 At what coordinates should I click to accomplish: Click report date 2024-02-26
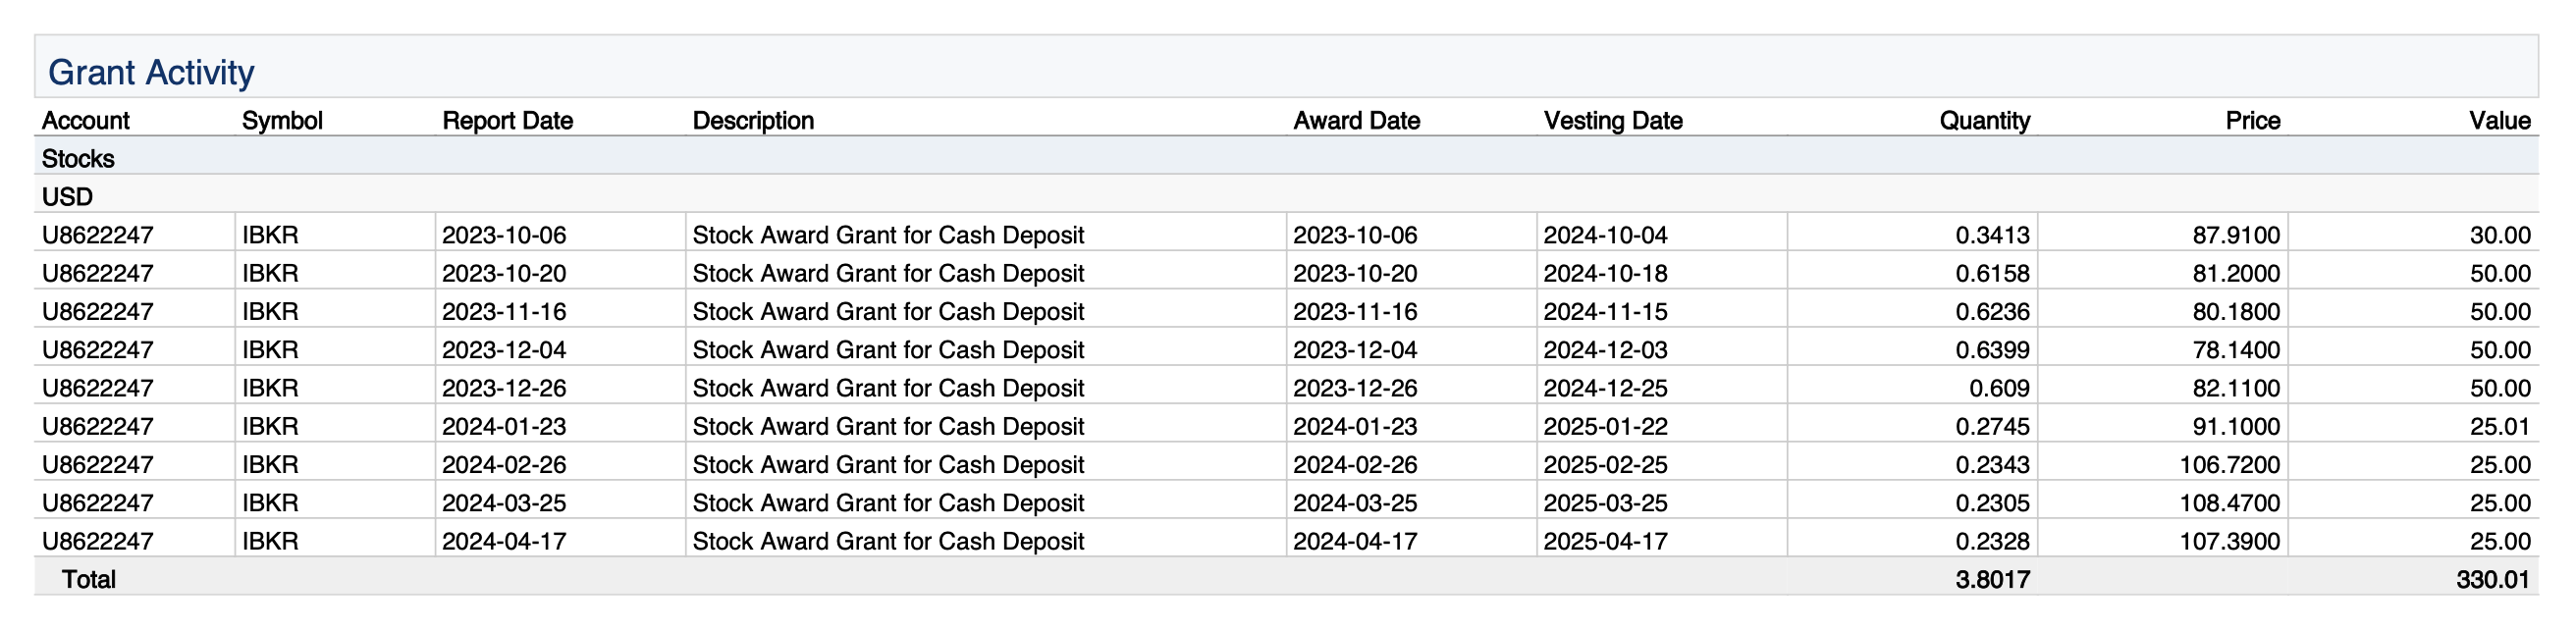tap(504, 465)
